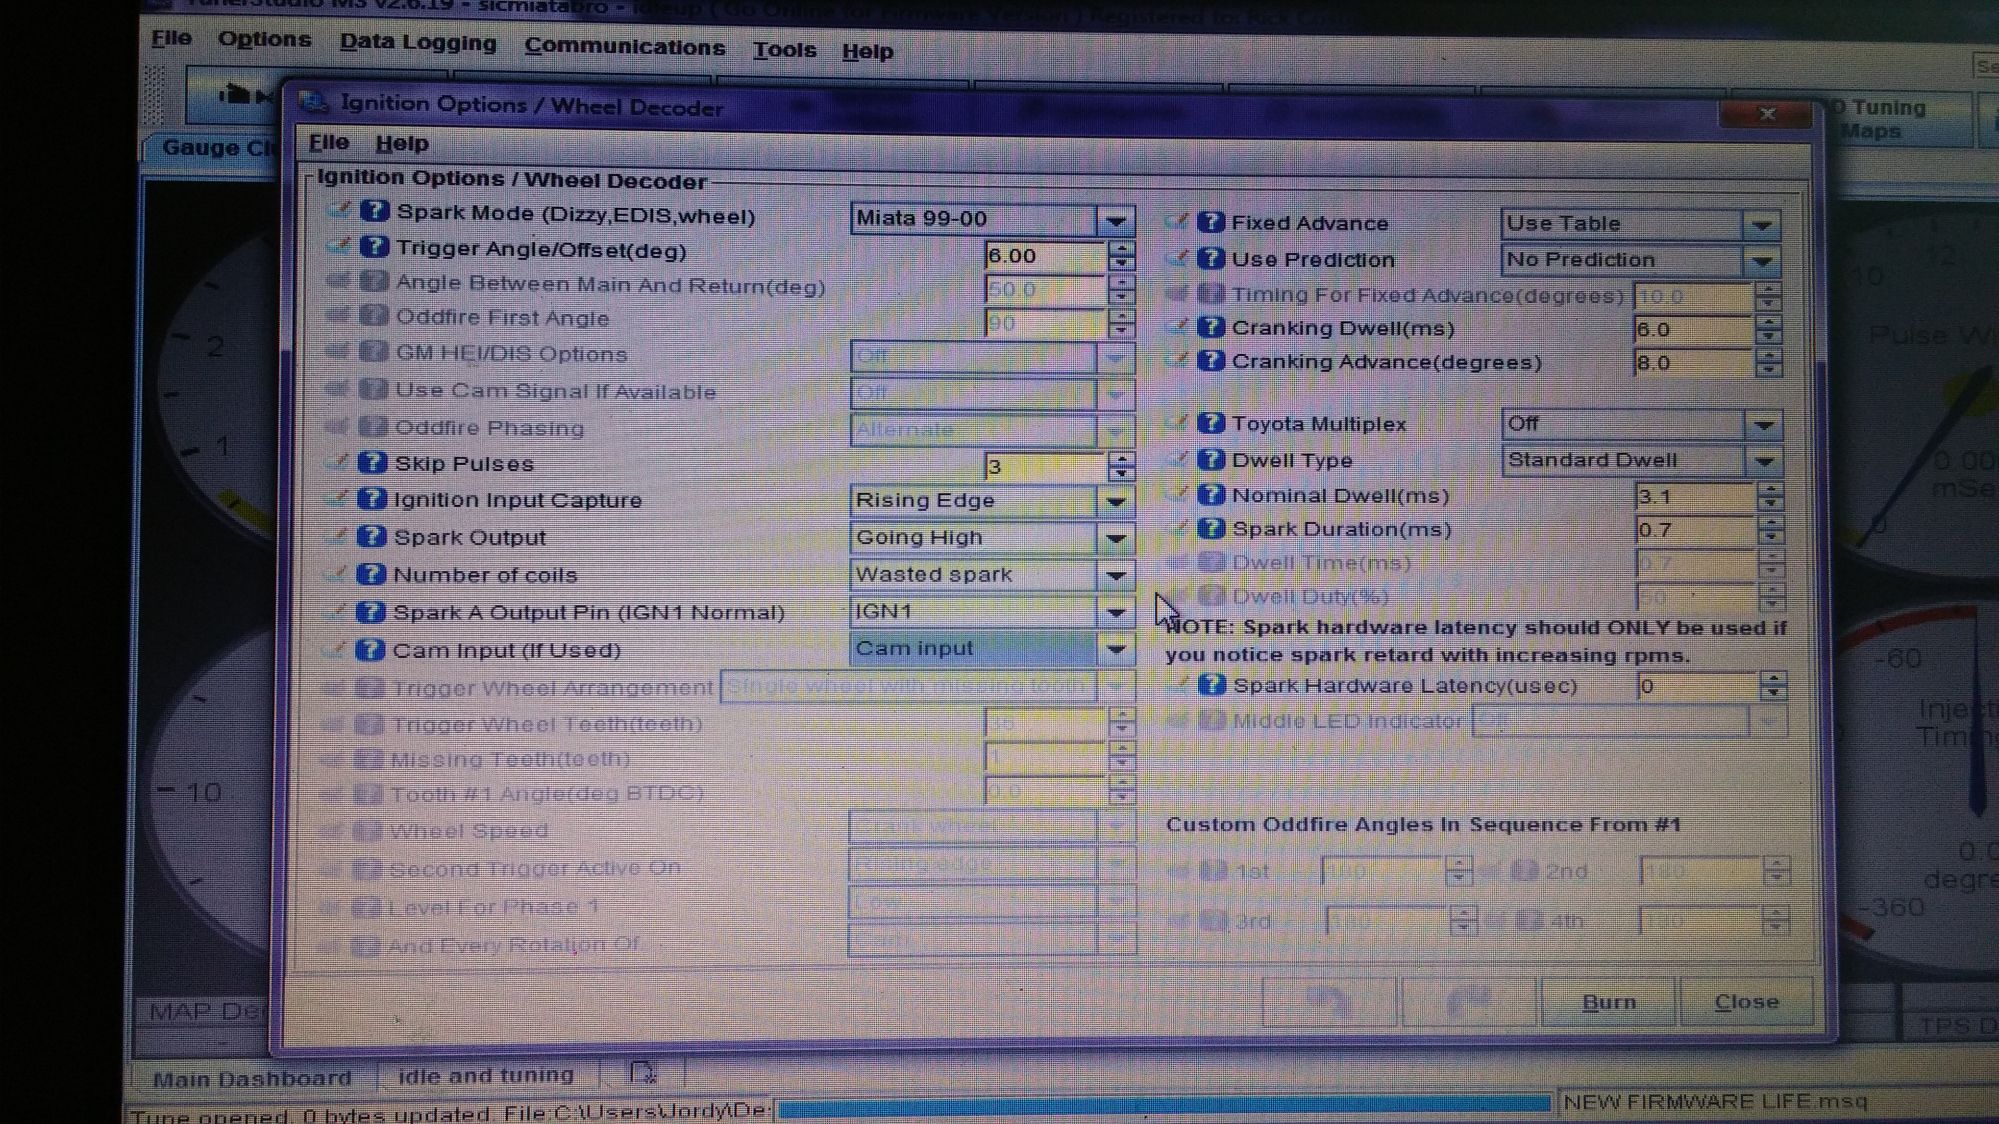Click the Nominal Dwell(ms) value field
Viewport: 1999px width, 1124px height.
point(1692,496)
